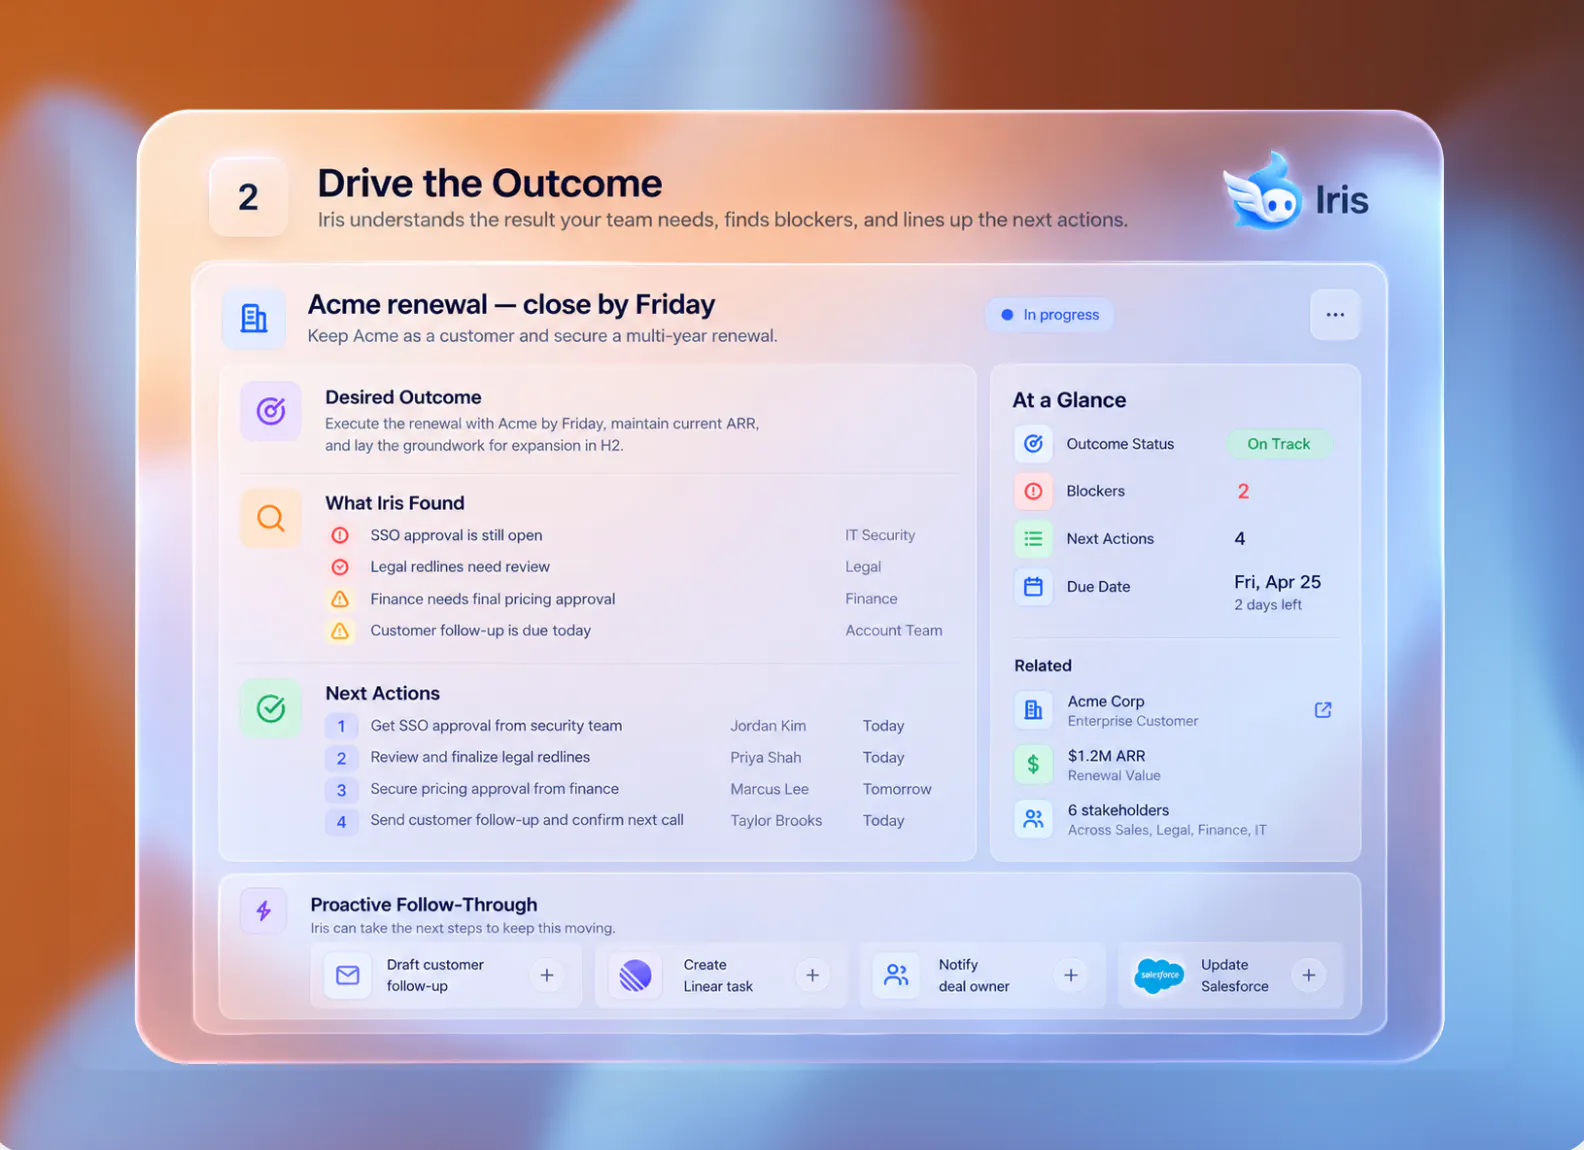Click assignee 'Jordan Kim'

(768, 726)
